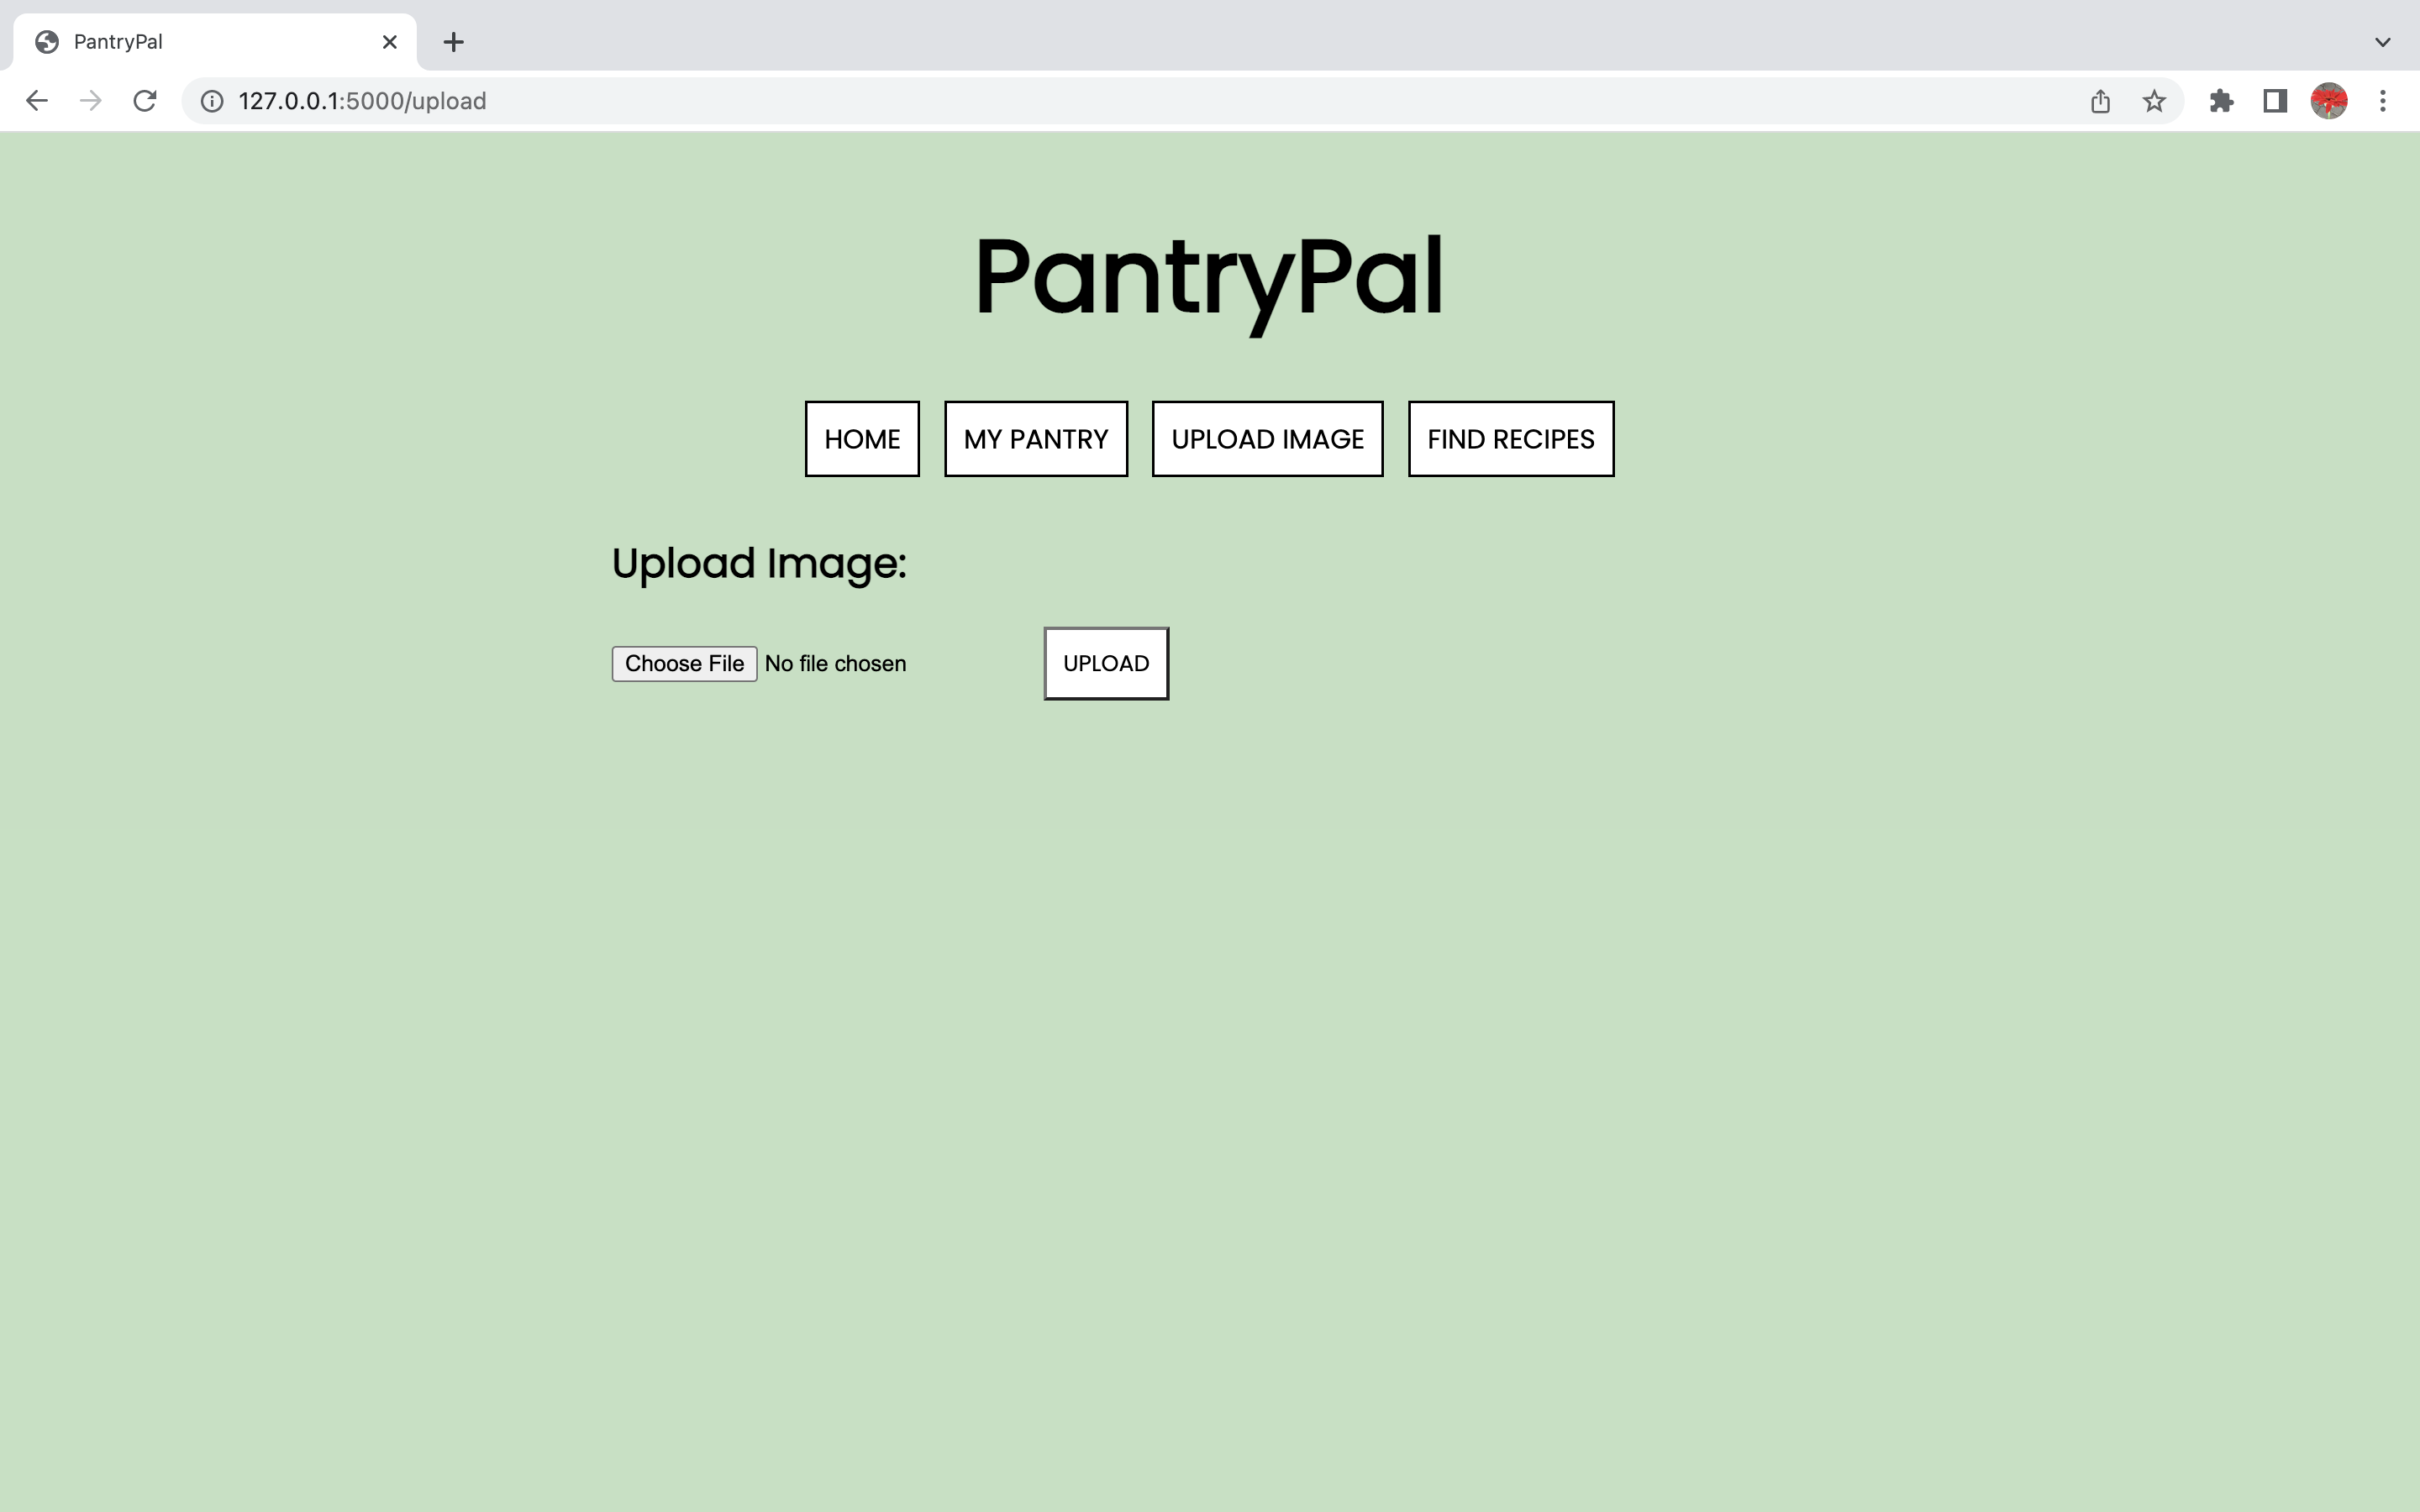
Task: Bookmark this page with the star icon
Action: pos(2154,101)
